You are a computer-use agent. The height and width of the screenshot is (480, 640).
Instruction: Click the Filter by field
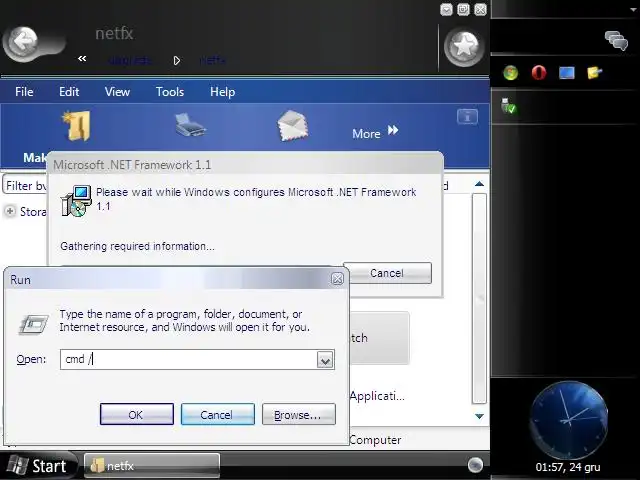25,186
